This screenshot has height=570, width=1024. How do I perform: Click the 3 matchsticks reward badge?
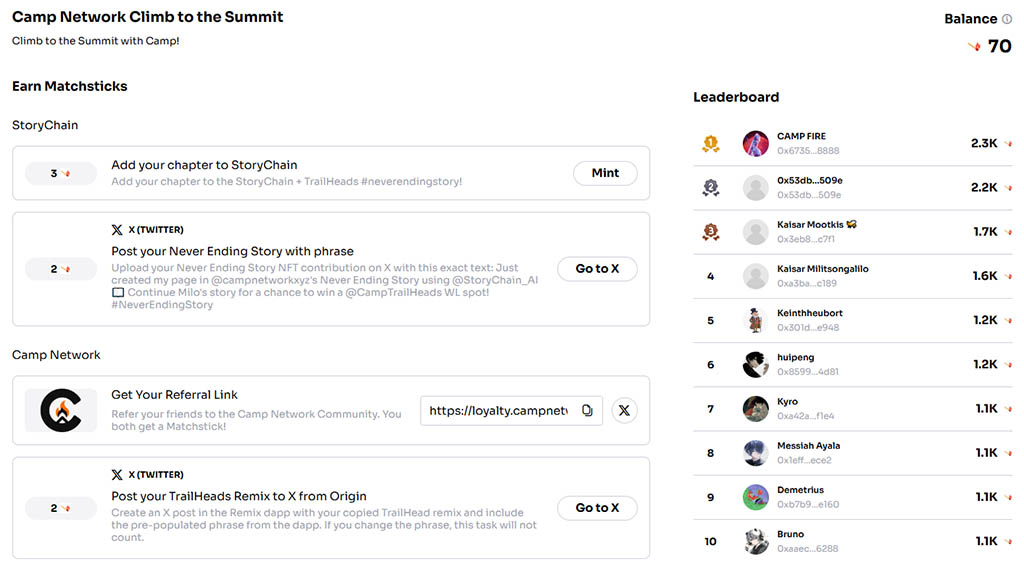(x=61, y=173)
